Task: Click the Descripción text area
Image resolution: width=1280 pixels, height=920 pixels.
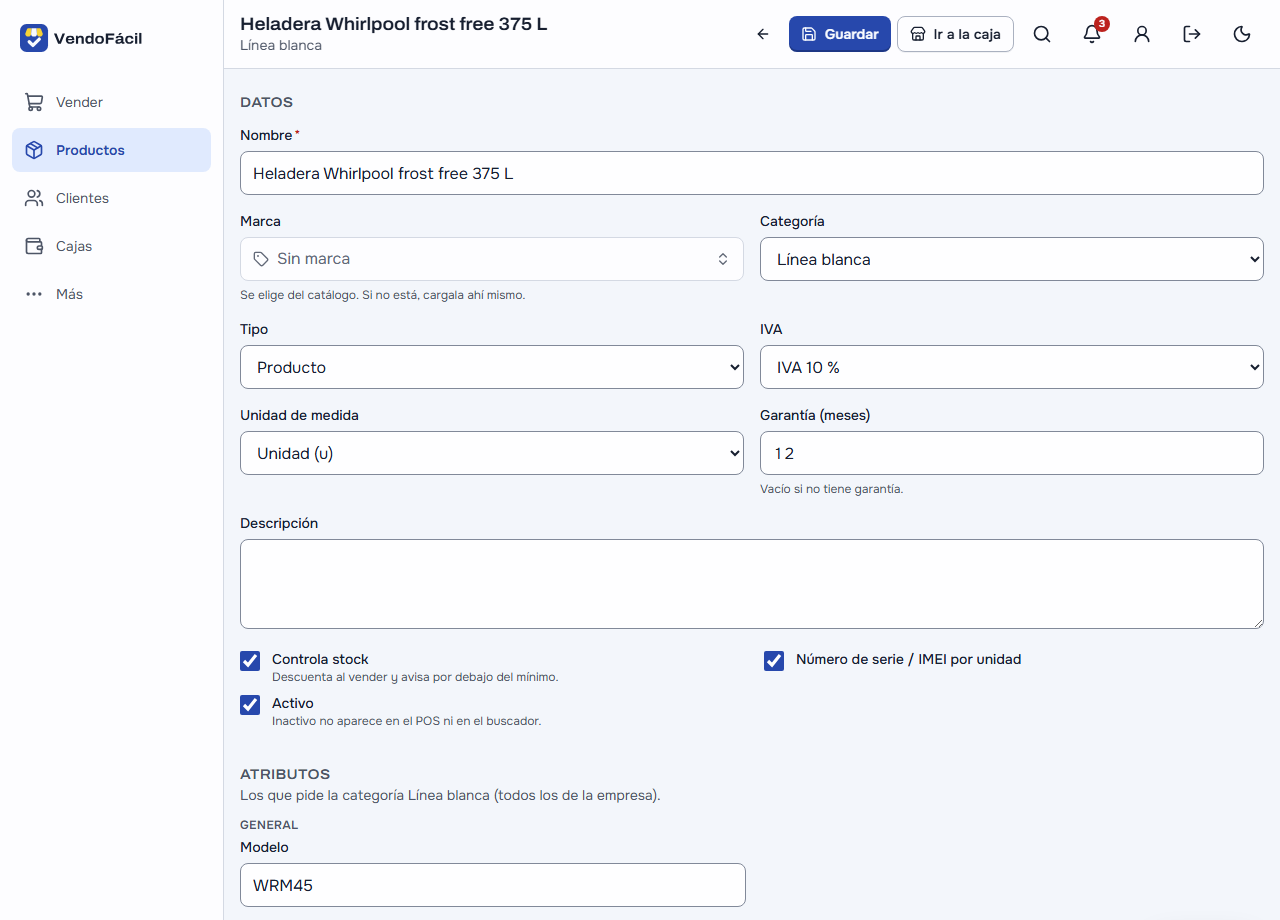Action: point(752,584)
